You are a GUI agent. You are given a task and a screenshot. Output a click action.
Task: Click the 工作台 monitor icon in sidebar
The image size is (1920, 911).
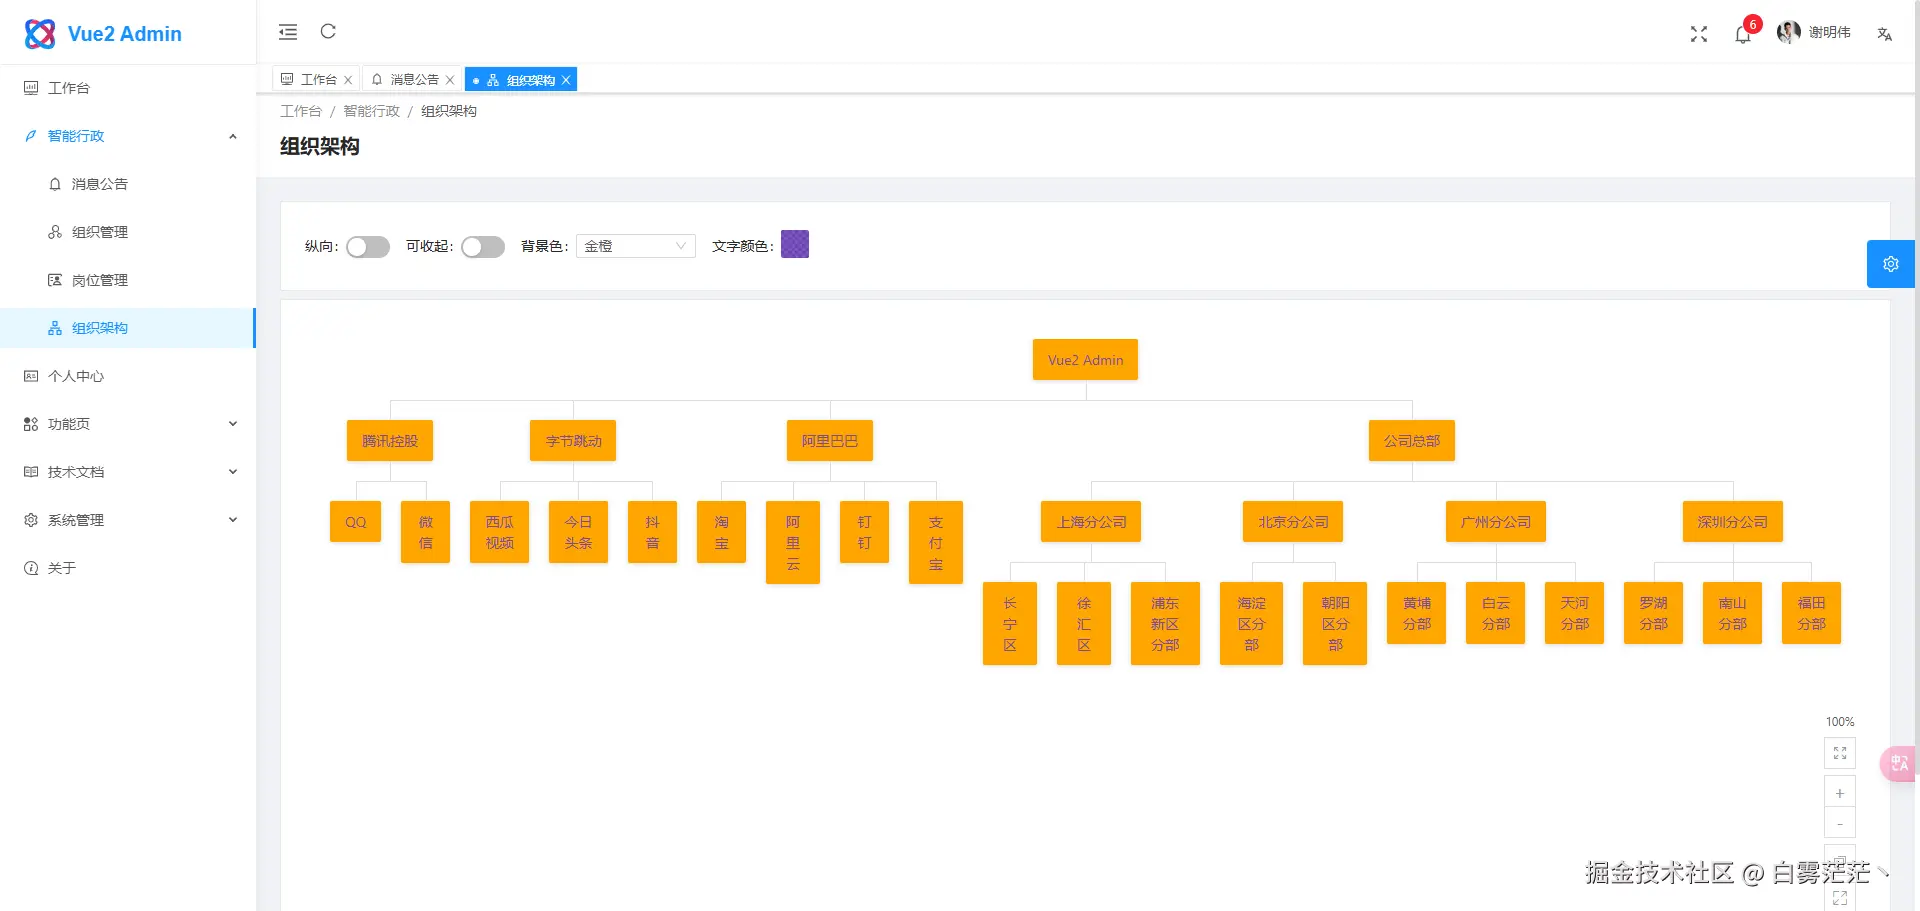point(31,88)
